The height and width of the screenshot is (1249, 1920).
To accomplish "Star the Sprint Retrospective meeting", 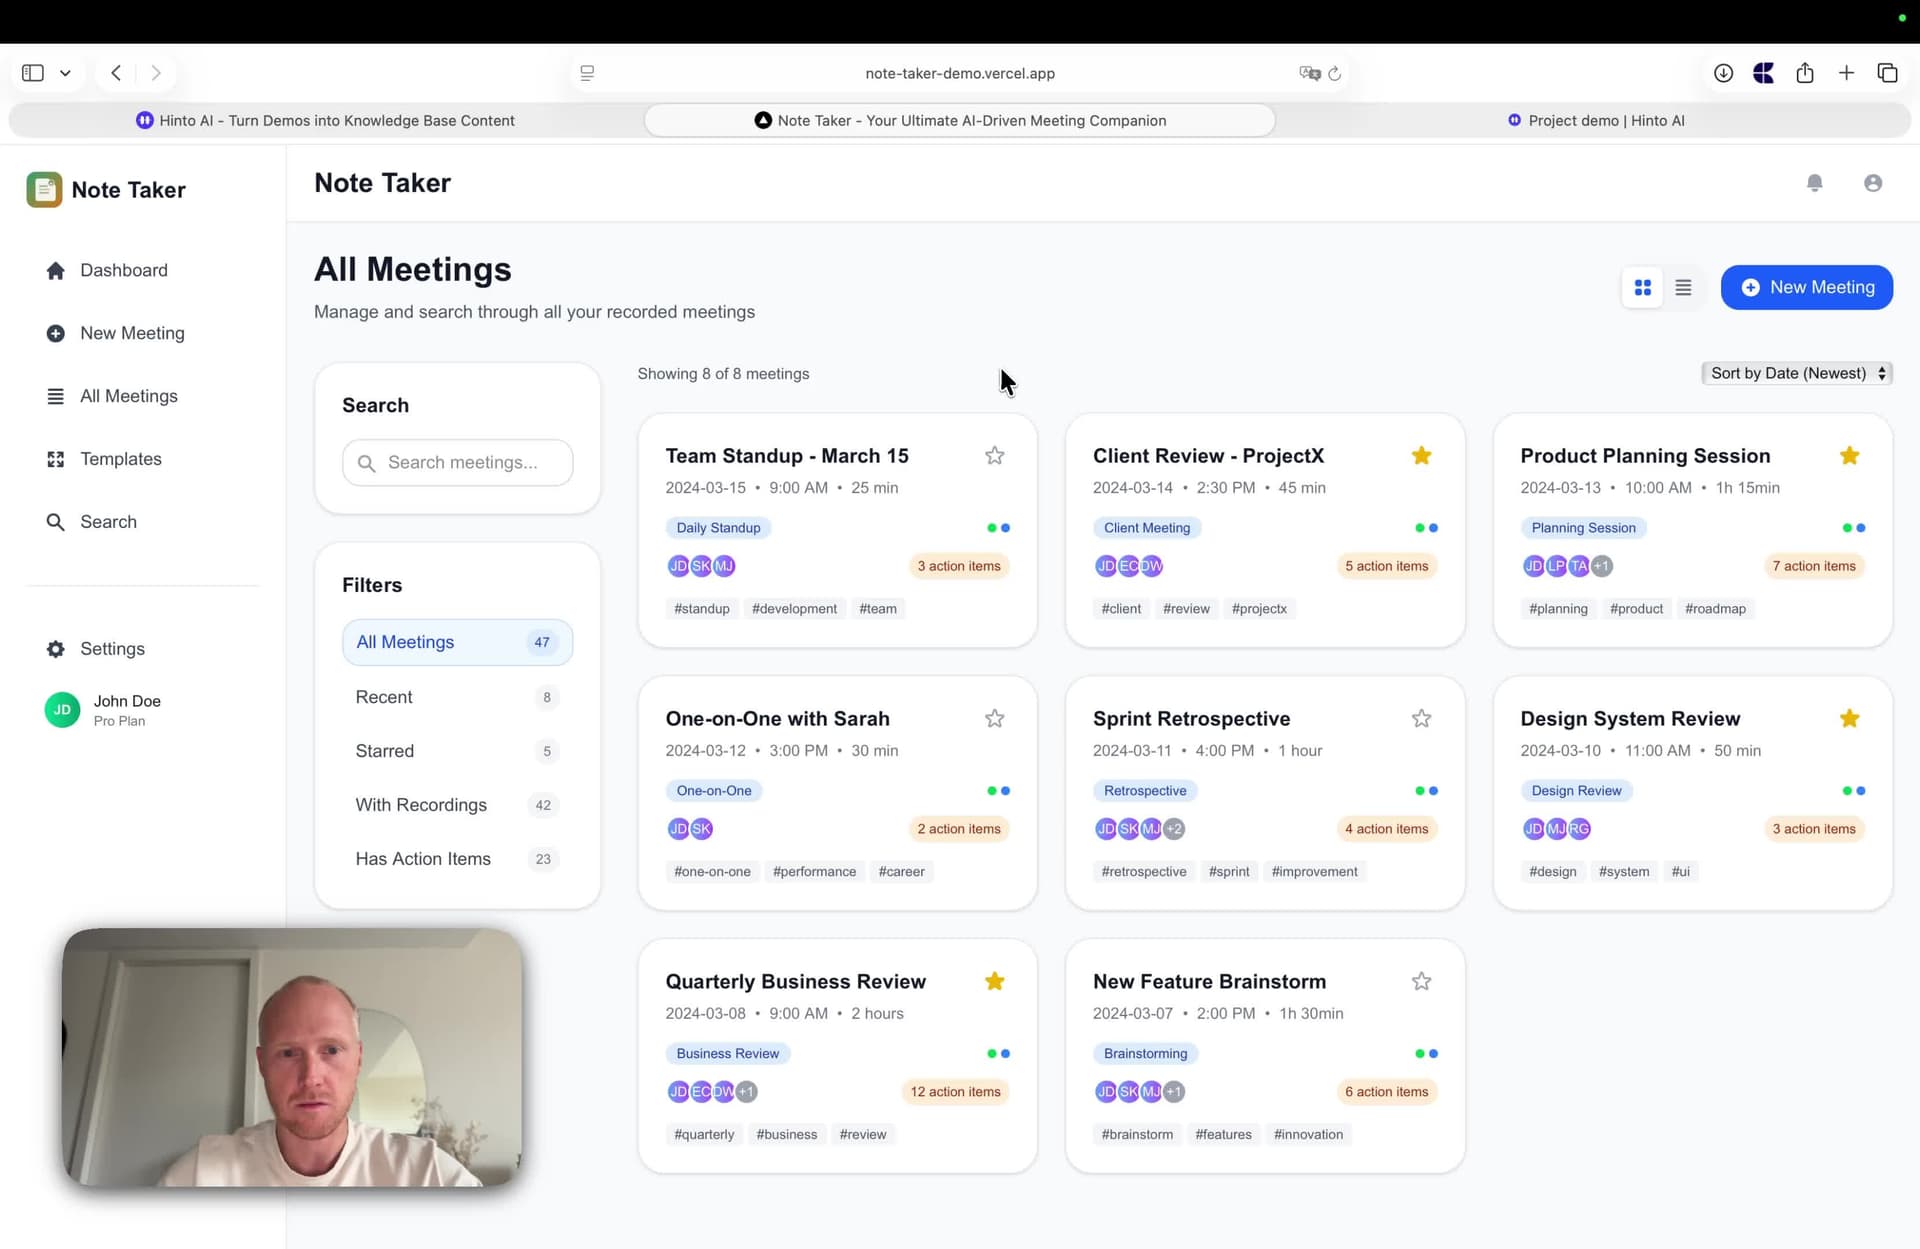I will [x=1421, y=719].
